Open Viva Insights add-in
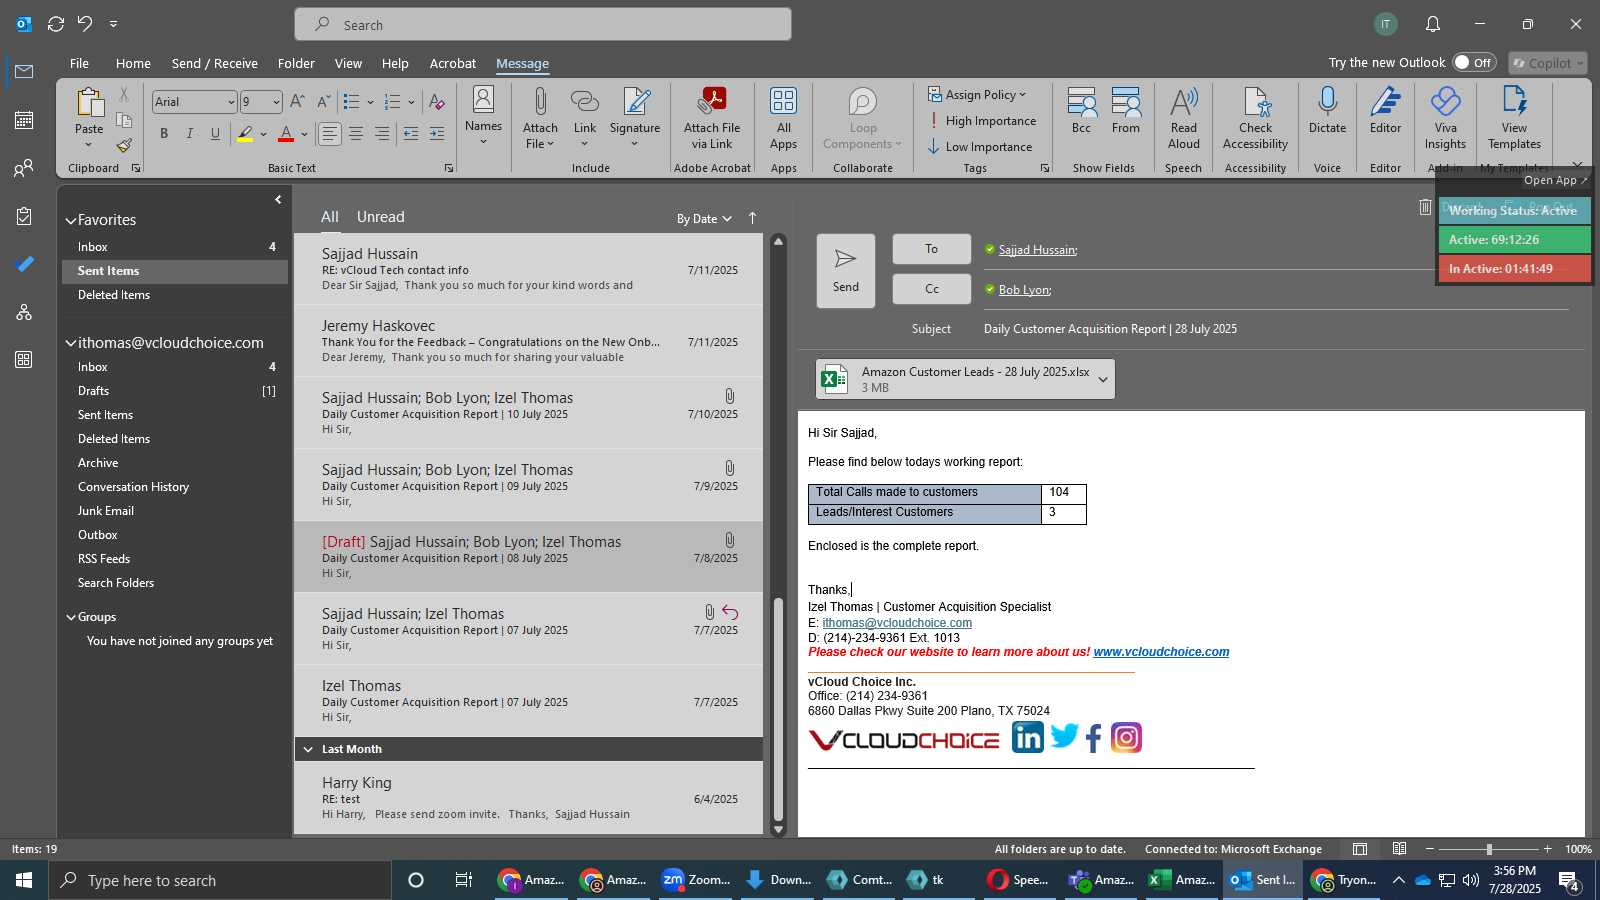 pos(1445,118)
